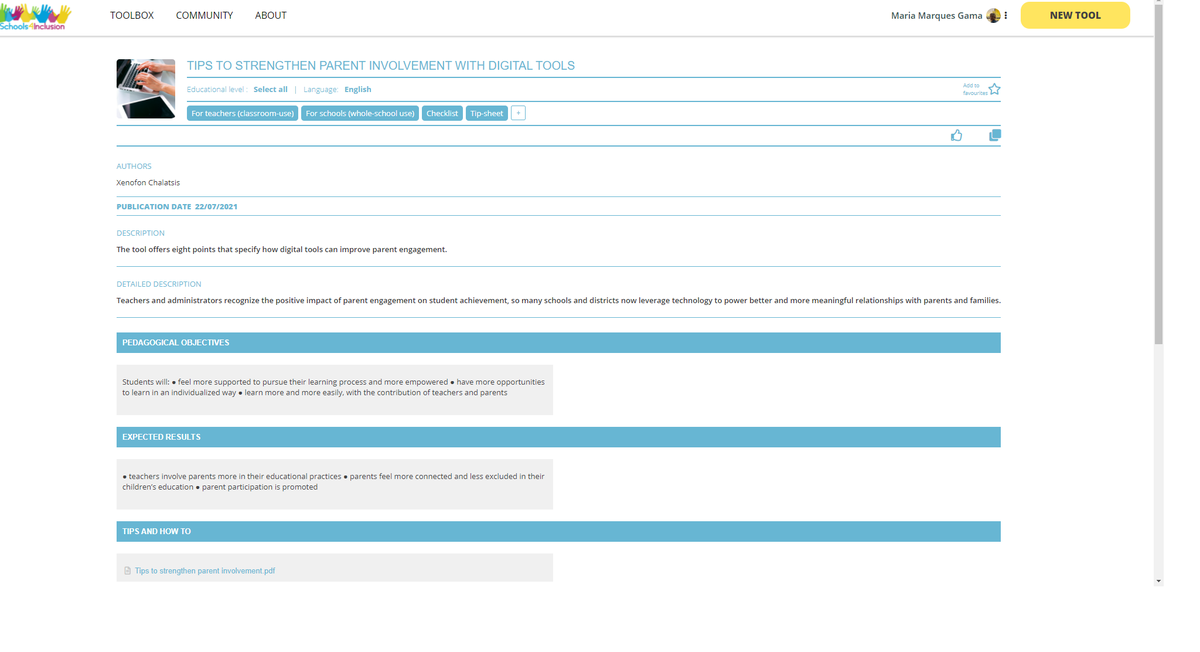Open the Language 'English' selector
This screenshot has width=1200, height=652.
click(358, 89)
